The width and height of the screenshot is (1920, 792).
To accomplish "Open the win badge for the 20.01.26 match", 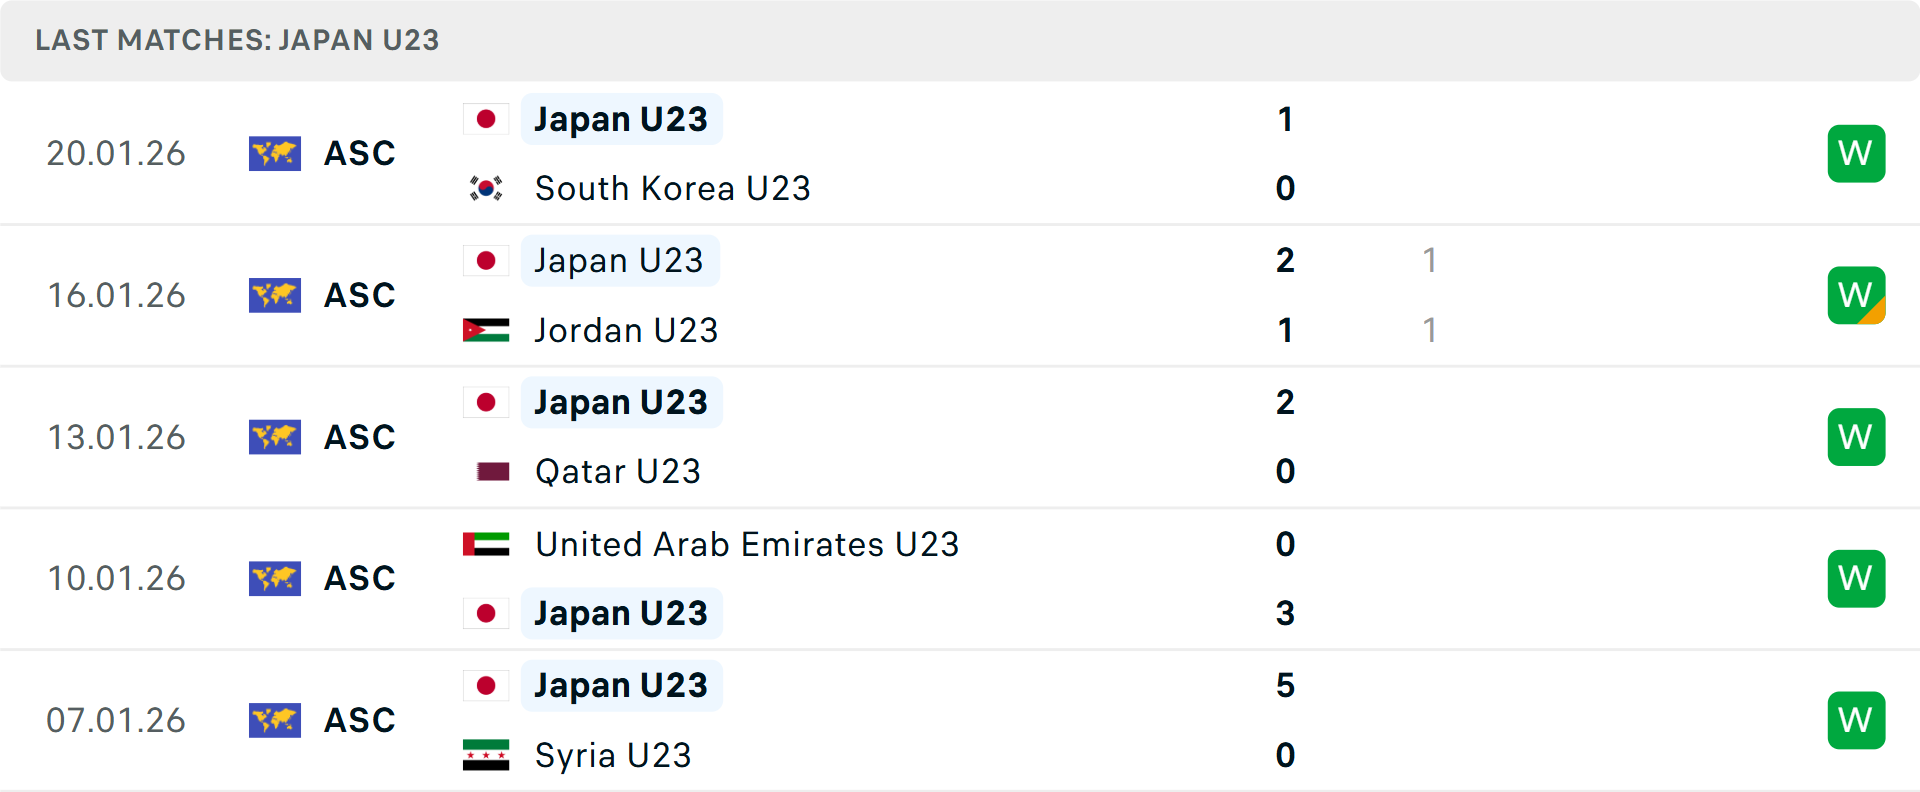I will pyautogui.click(x=1856, y=154).
